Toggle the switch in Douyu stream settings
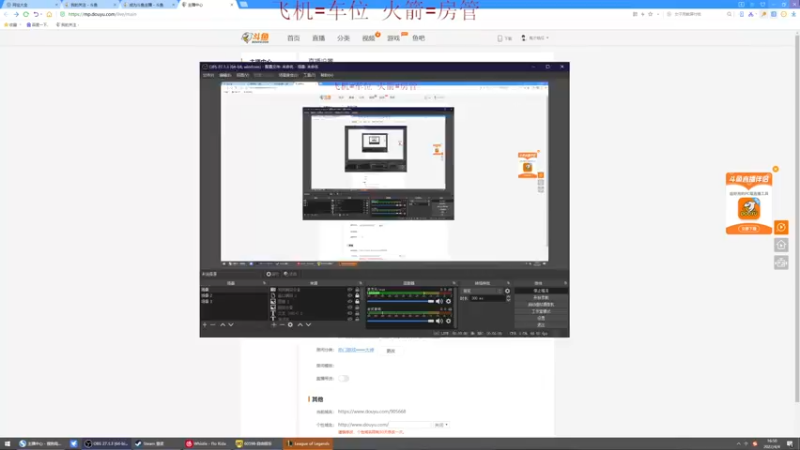 pos(343,379)
